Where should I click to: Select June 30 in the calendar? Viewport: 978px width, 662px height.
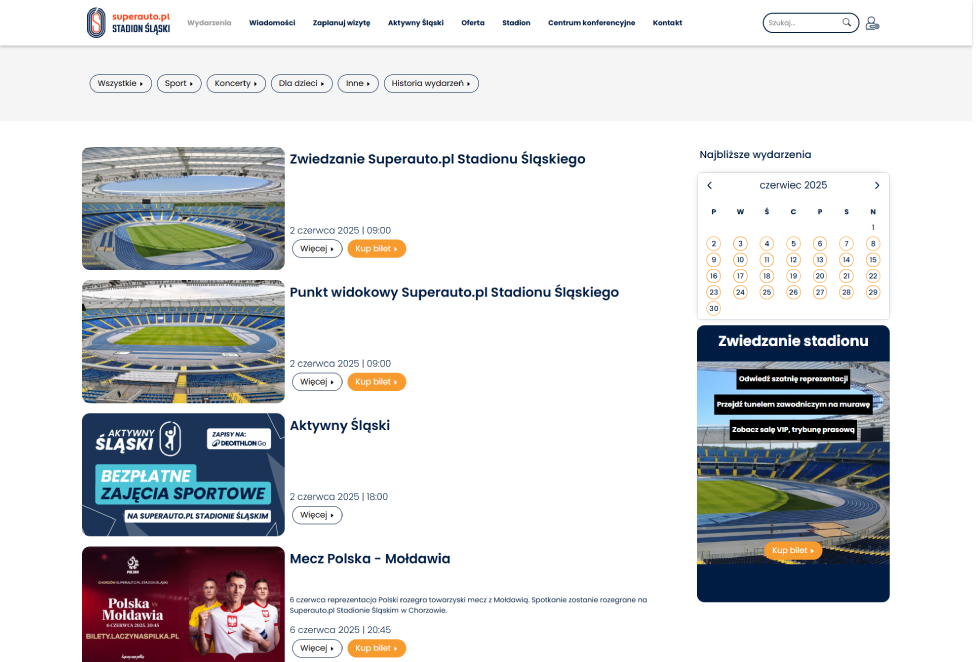[713, 308]
